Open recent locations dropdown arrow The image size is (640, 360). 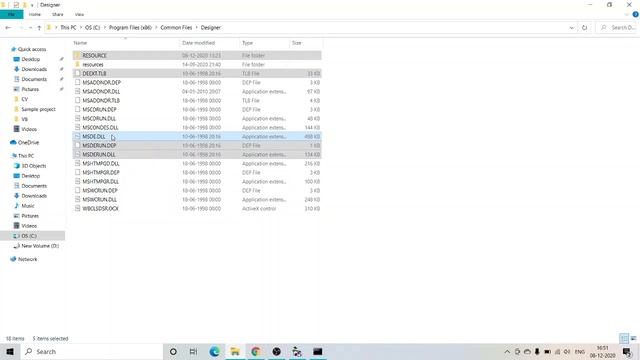tap(31, 28)
